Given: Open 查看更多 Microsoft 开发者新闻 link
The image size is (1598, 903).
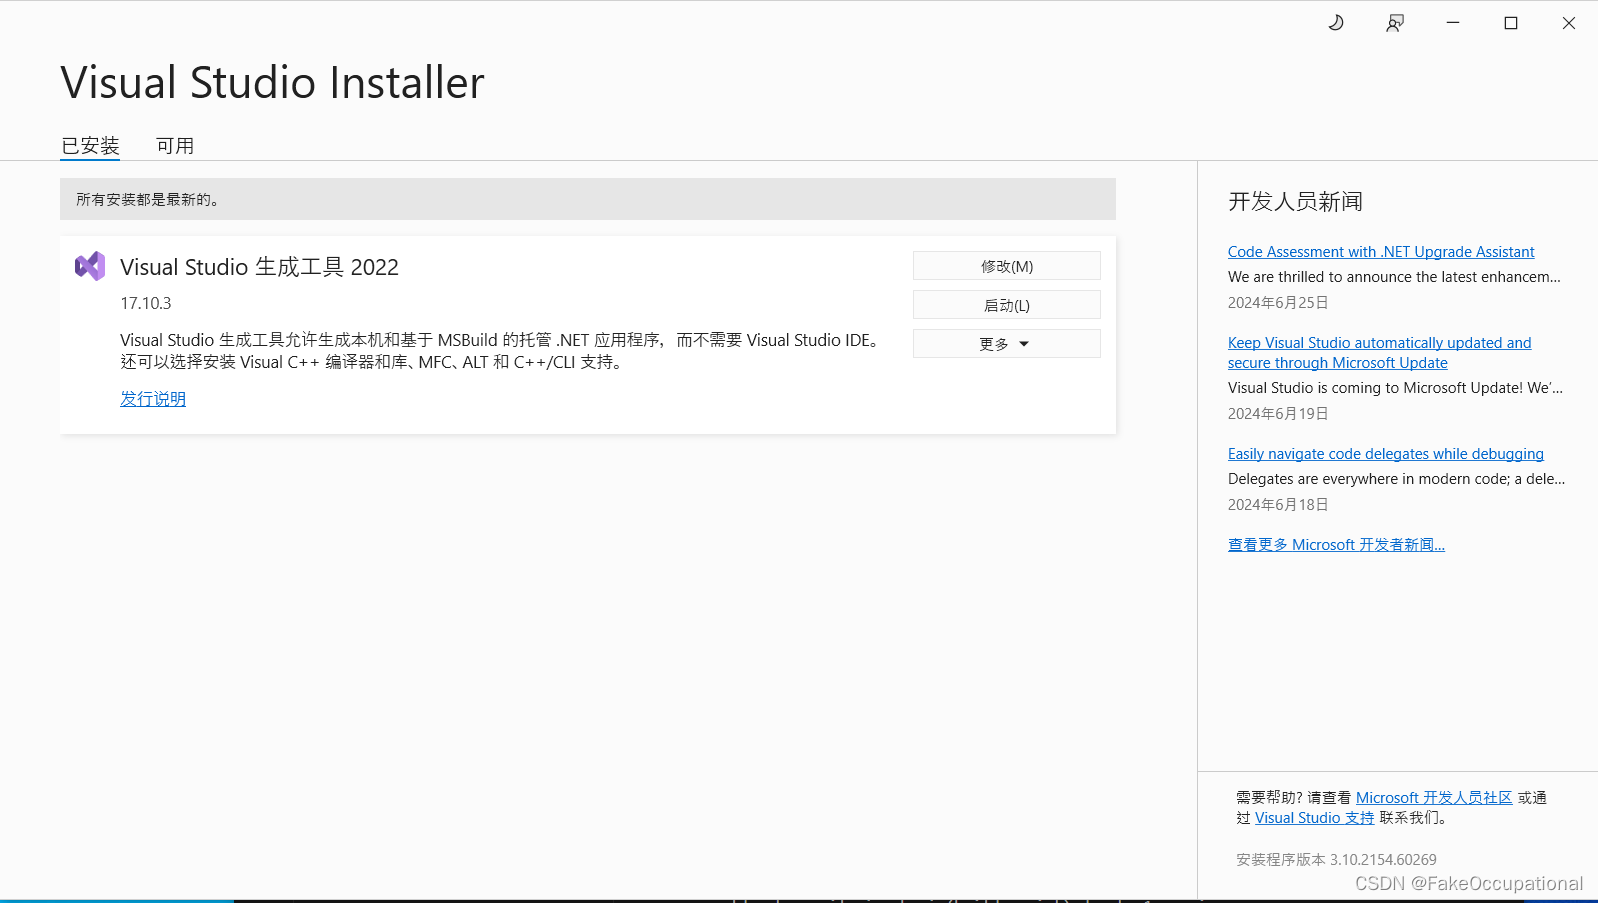Looking at the screenshot, I should pyautogui.click(x=1336, y=545).
